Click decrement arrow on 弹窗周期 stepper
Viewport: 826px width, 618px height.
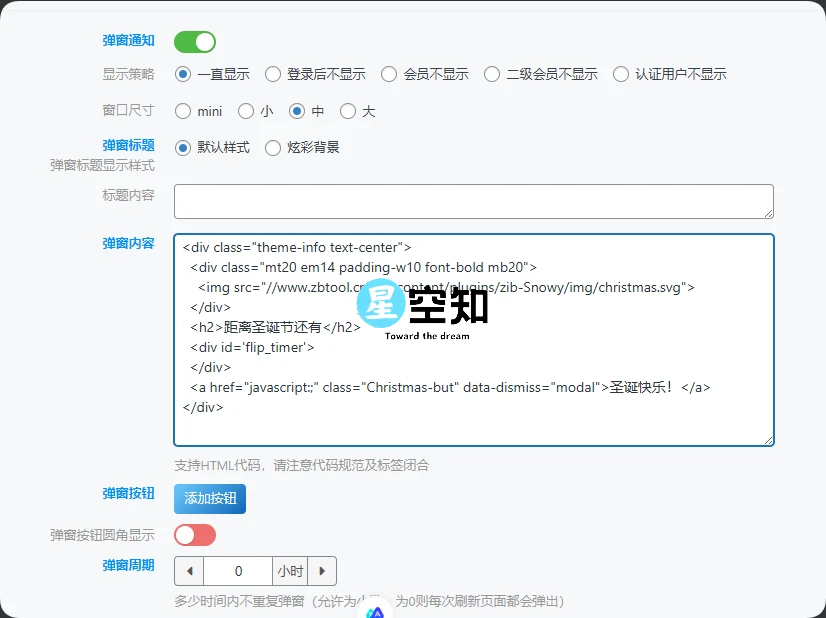click(189, 570)
